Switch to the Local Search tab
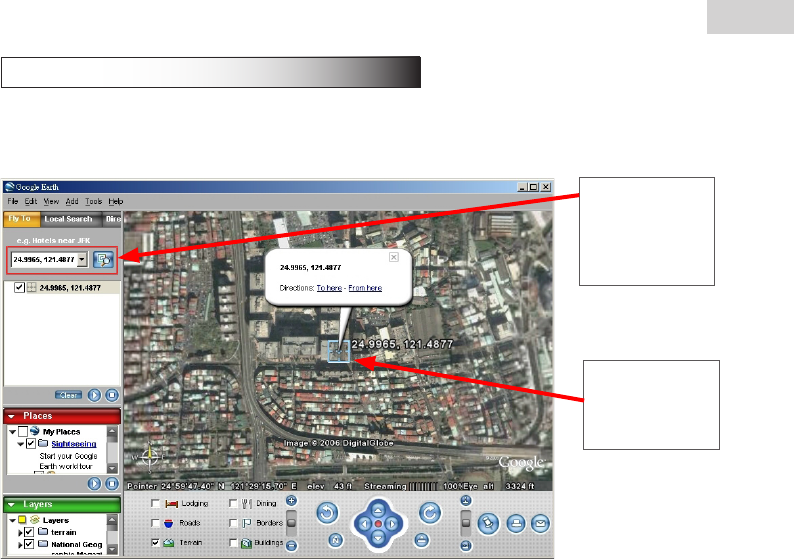Image resolution: width=794 pixels, height=559 pixels. click(x=68, y=219)
